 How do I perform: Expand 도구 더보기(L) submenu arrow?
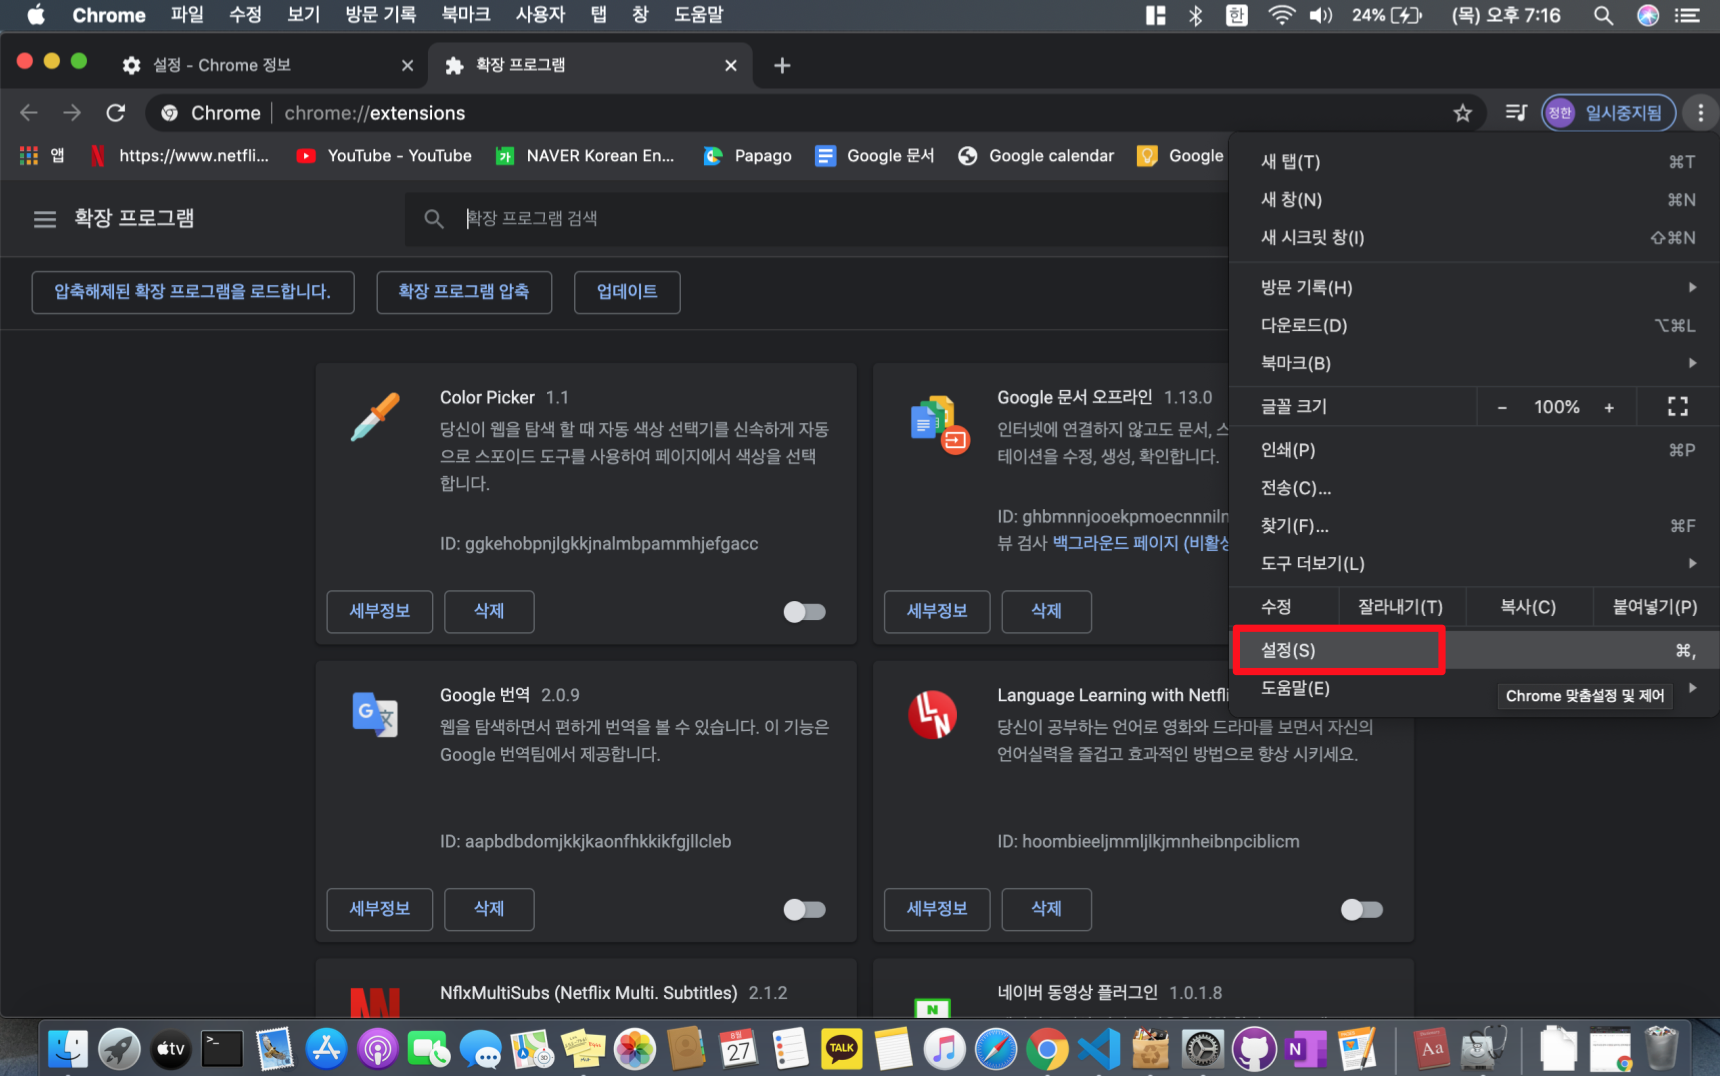(1692, 564)
